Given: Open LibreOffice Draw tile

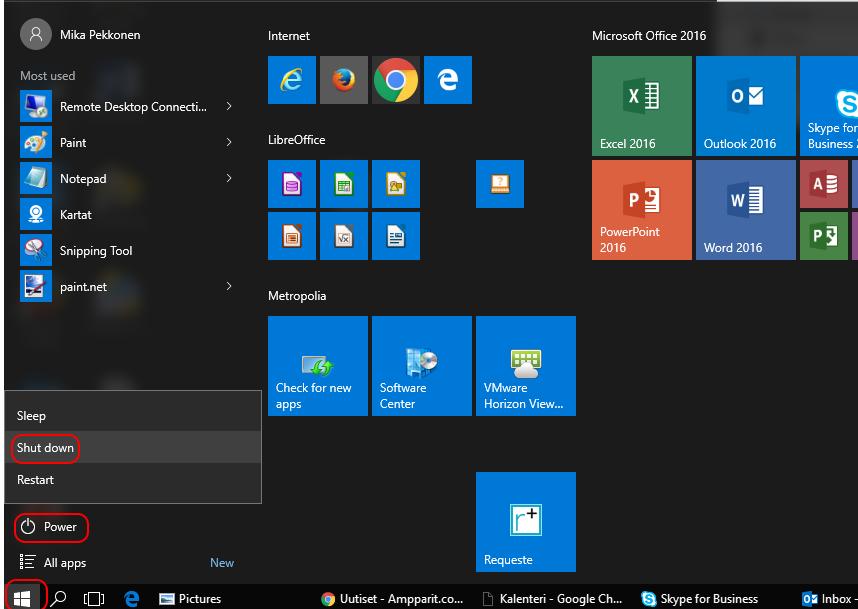Looking at the screenshot, I should coord(396,184).
